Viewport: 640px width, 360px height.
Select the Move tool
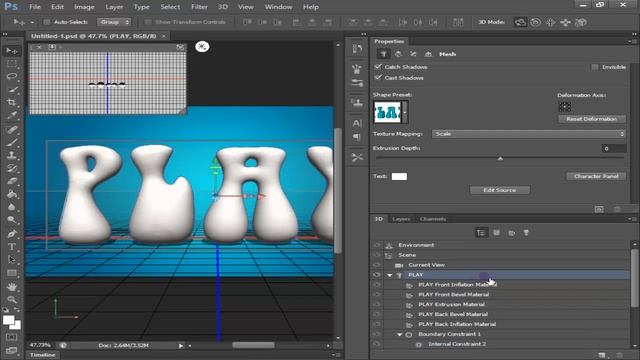click(x=12, y=51)
